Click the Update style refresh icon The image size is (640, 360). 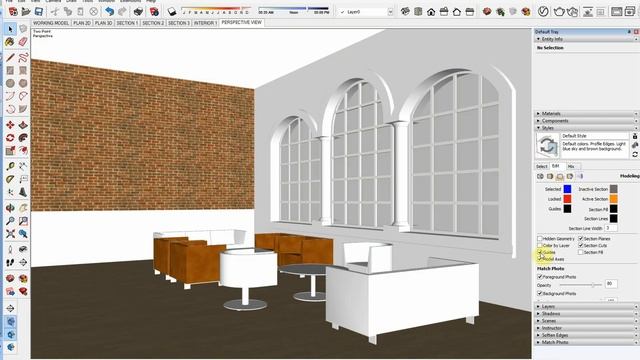coord(635,154)
